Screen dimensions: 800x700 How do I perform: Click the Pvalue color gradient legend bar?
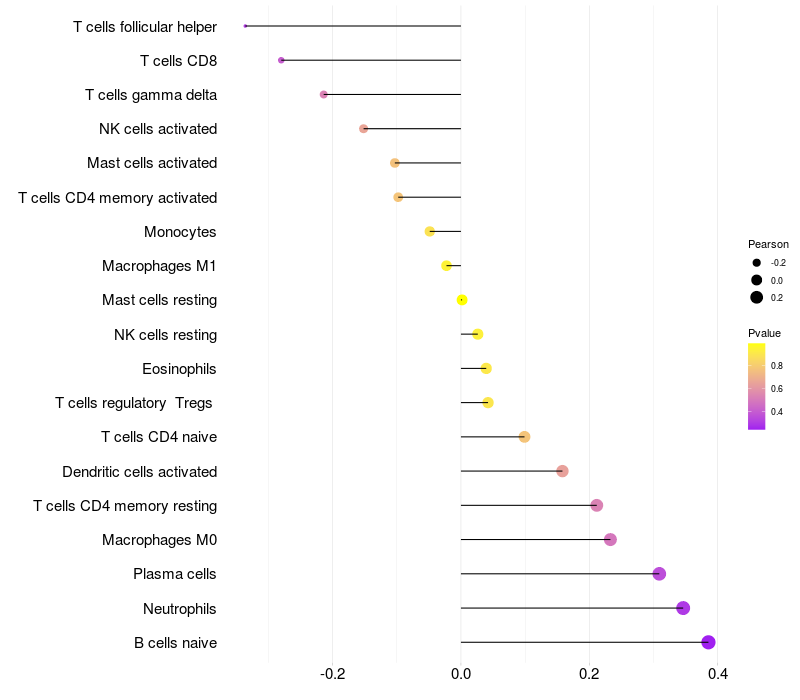coord(756,387)
